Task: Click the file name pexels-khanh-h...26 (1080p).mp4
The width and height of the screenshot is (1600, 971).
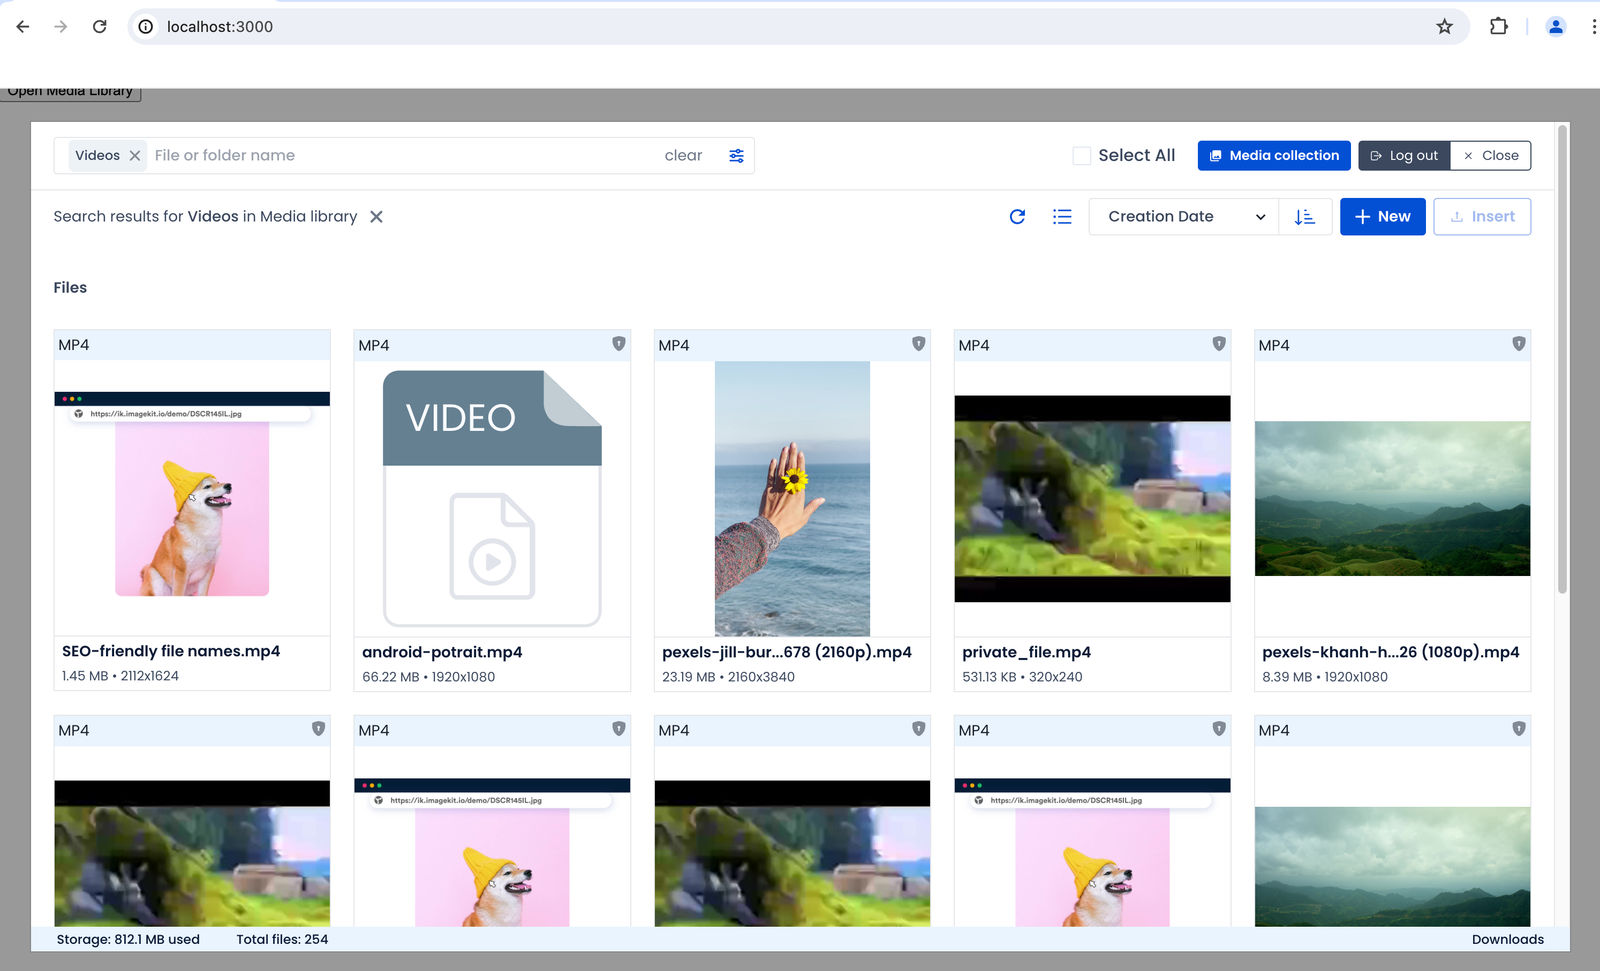Action: coord(1391,652)
